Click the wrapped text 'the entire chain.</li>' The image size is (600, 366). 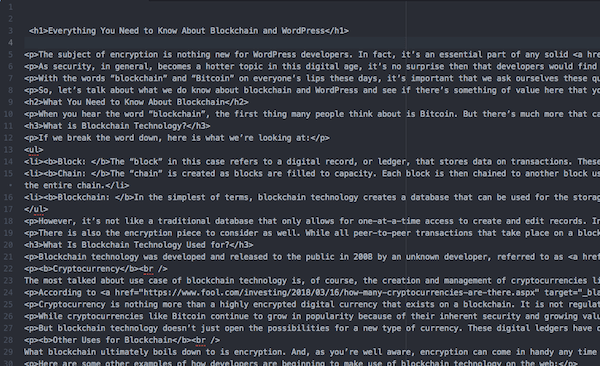pyautogui.click(x=77, y=185)
